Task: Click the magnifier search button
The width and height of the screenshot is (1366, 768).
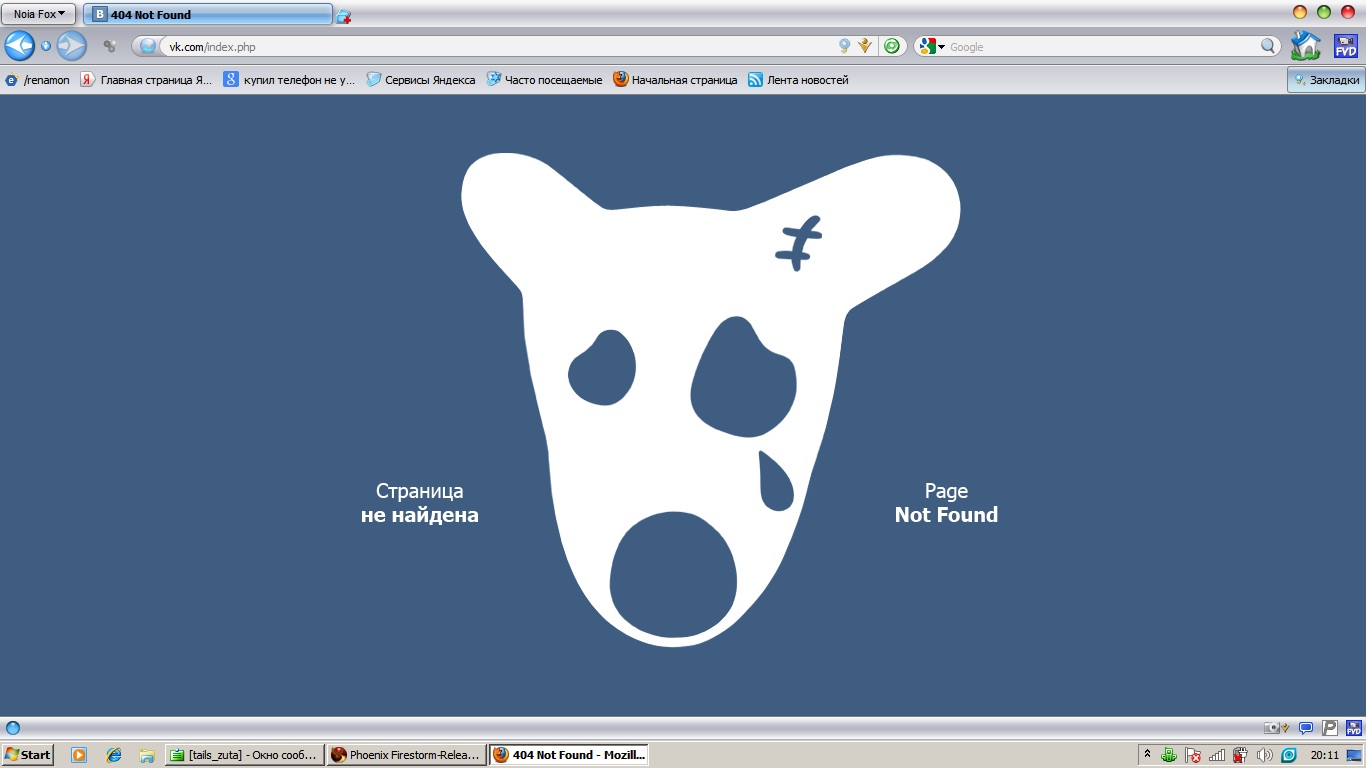Action: [x=1268, y=46]
